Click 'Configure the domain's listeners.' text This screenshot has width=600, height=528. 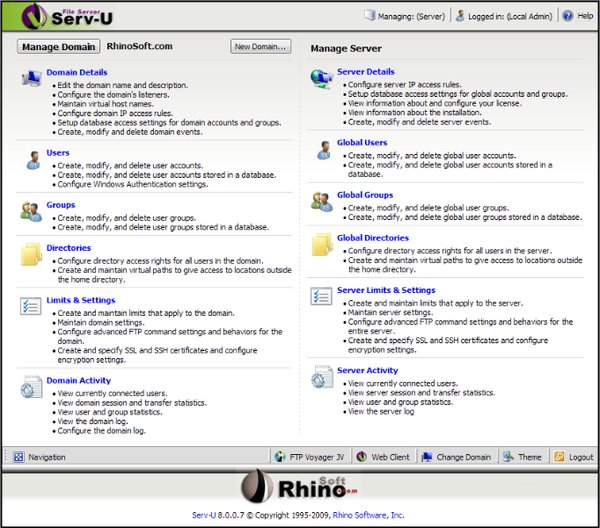[113, 95]
